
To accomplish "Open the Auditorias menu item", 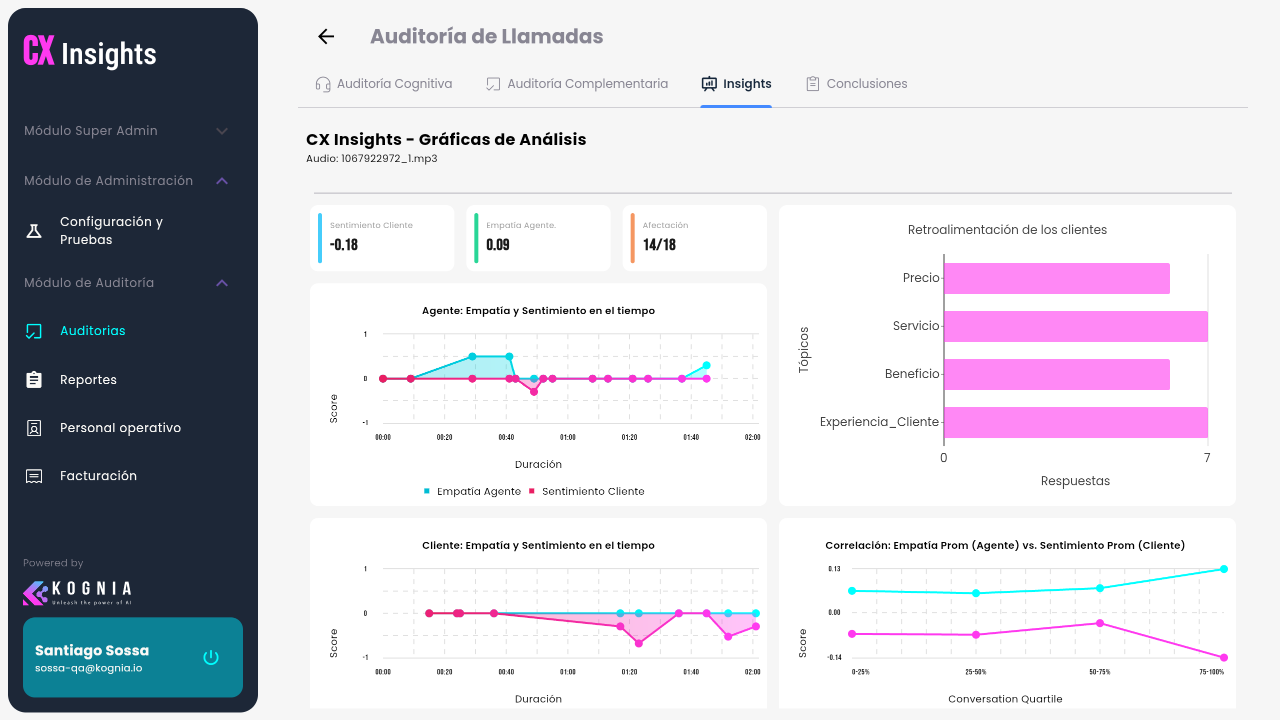I will click(133, 331).
